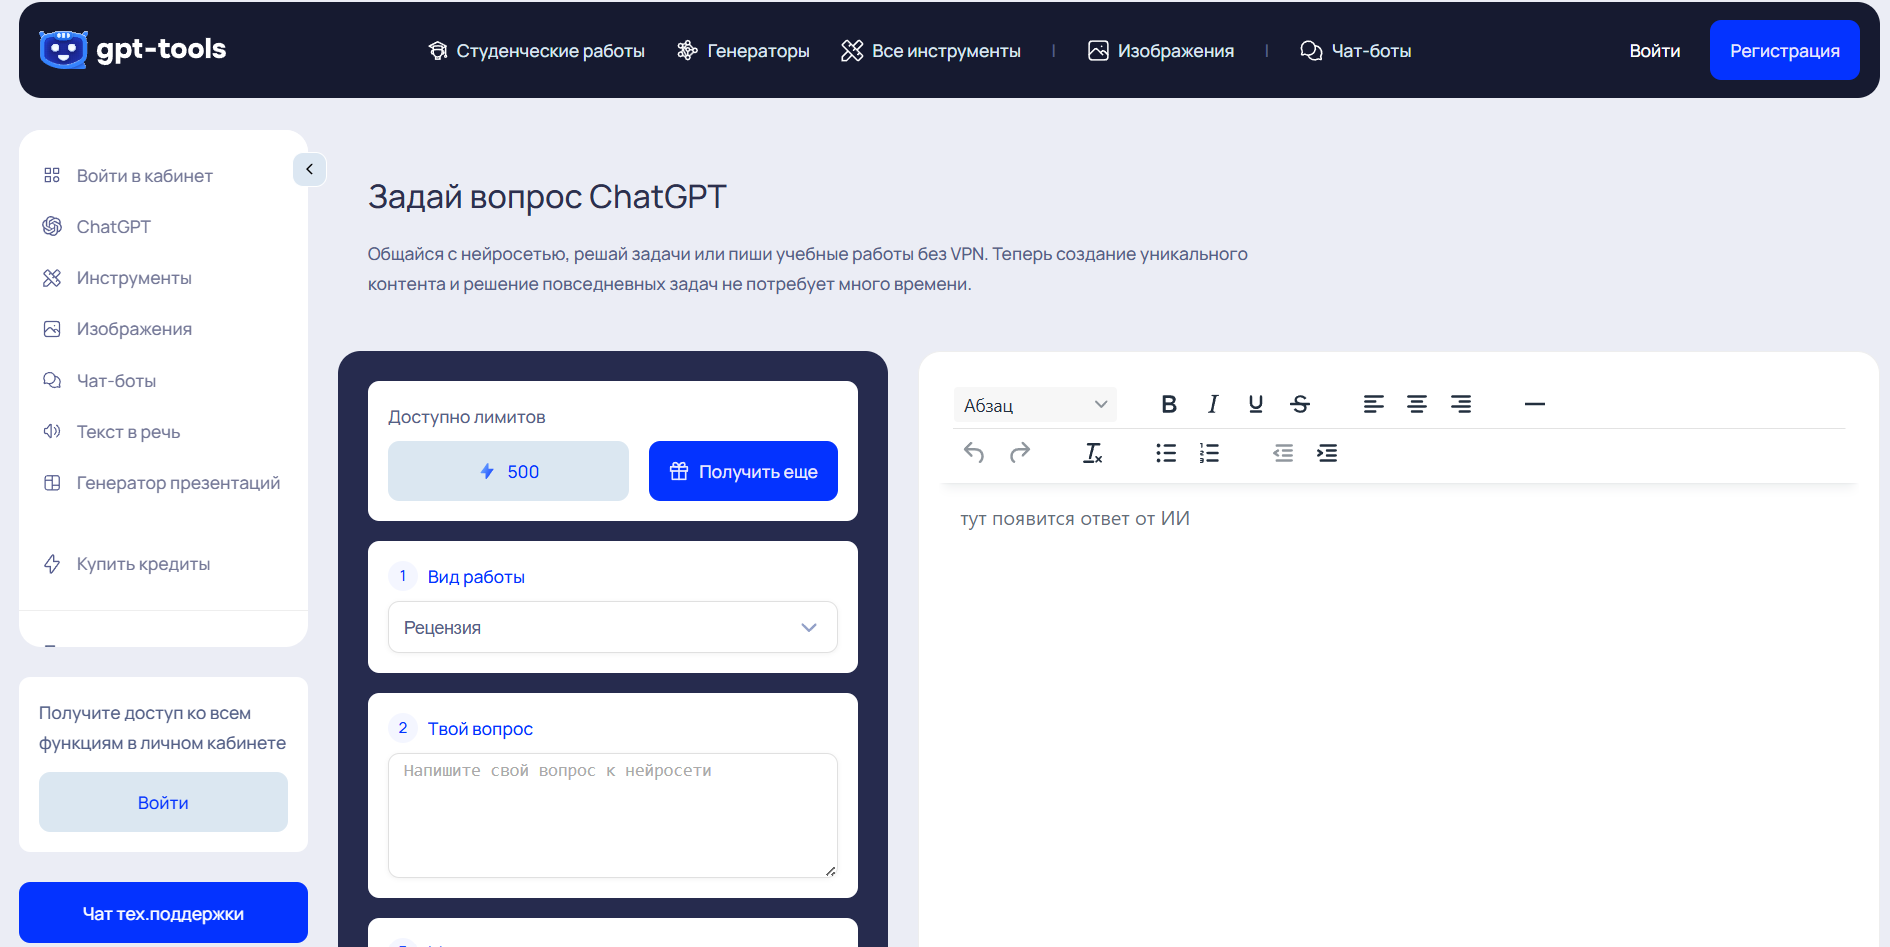The image size is (1890, 947).
Task: Open Студенческие работы in the top menu
Action: coord(536,51)
